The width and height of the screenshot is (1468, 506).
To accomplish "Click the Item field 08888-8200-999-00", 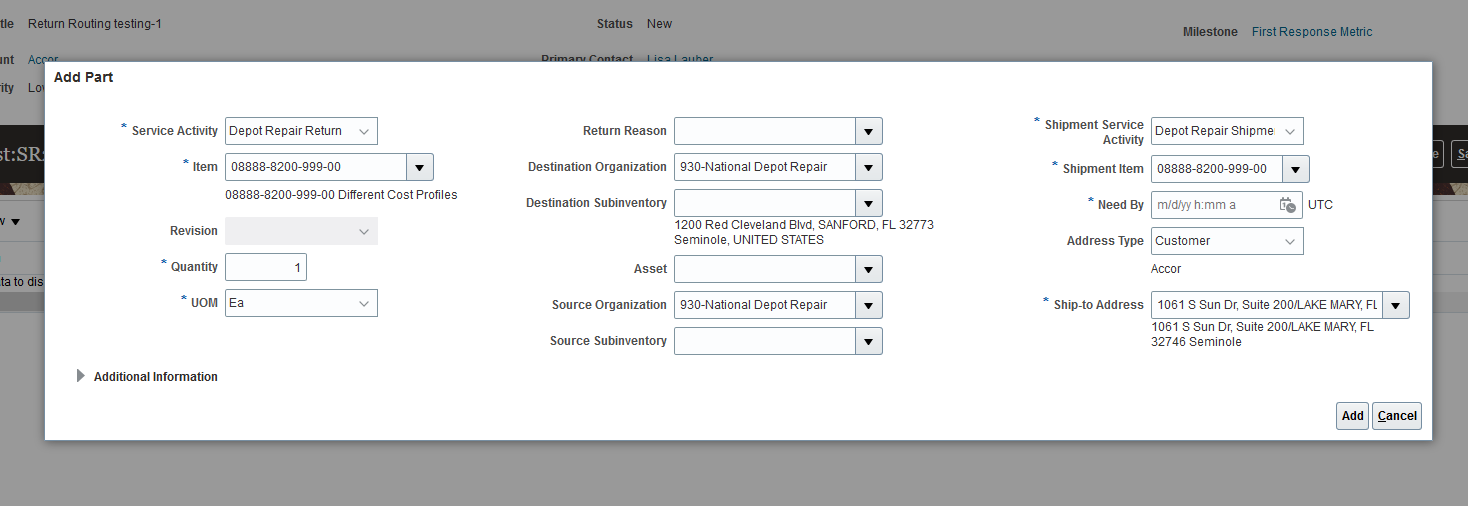I will pos(316,167).
